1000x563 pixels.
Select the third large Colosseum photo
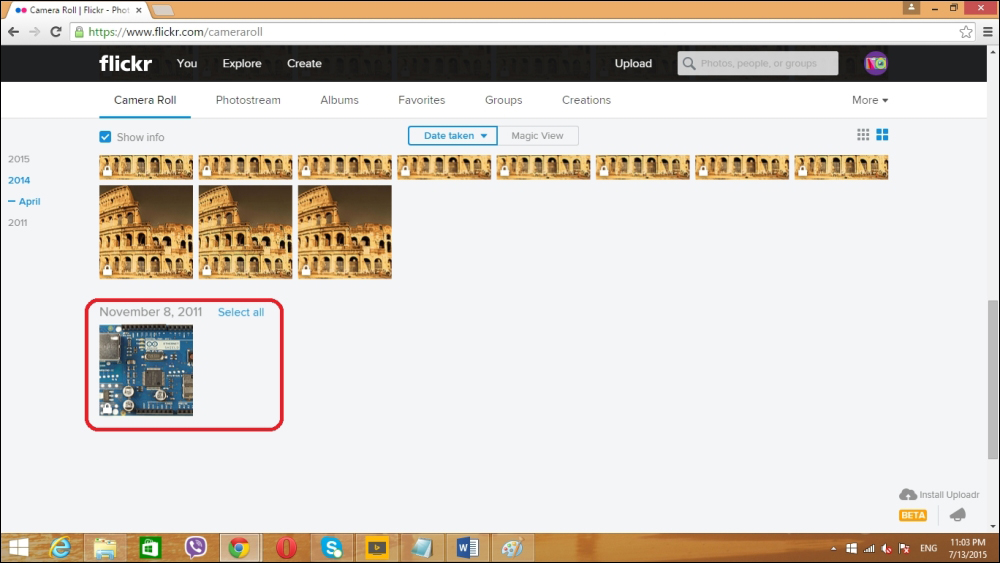345,232
